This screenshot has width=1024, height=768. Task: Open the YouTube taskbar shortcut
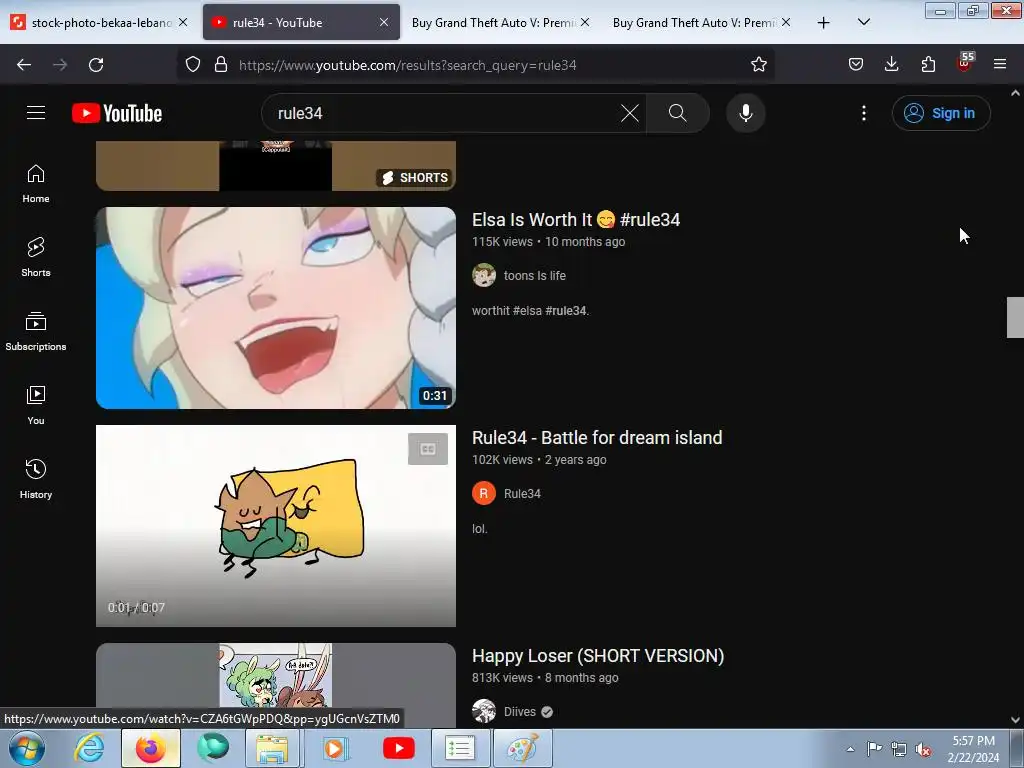pos(398,748)
